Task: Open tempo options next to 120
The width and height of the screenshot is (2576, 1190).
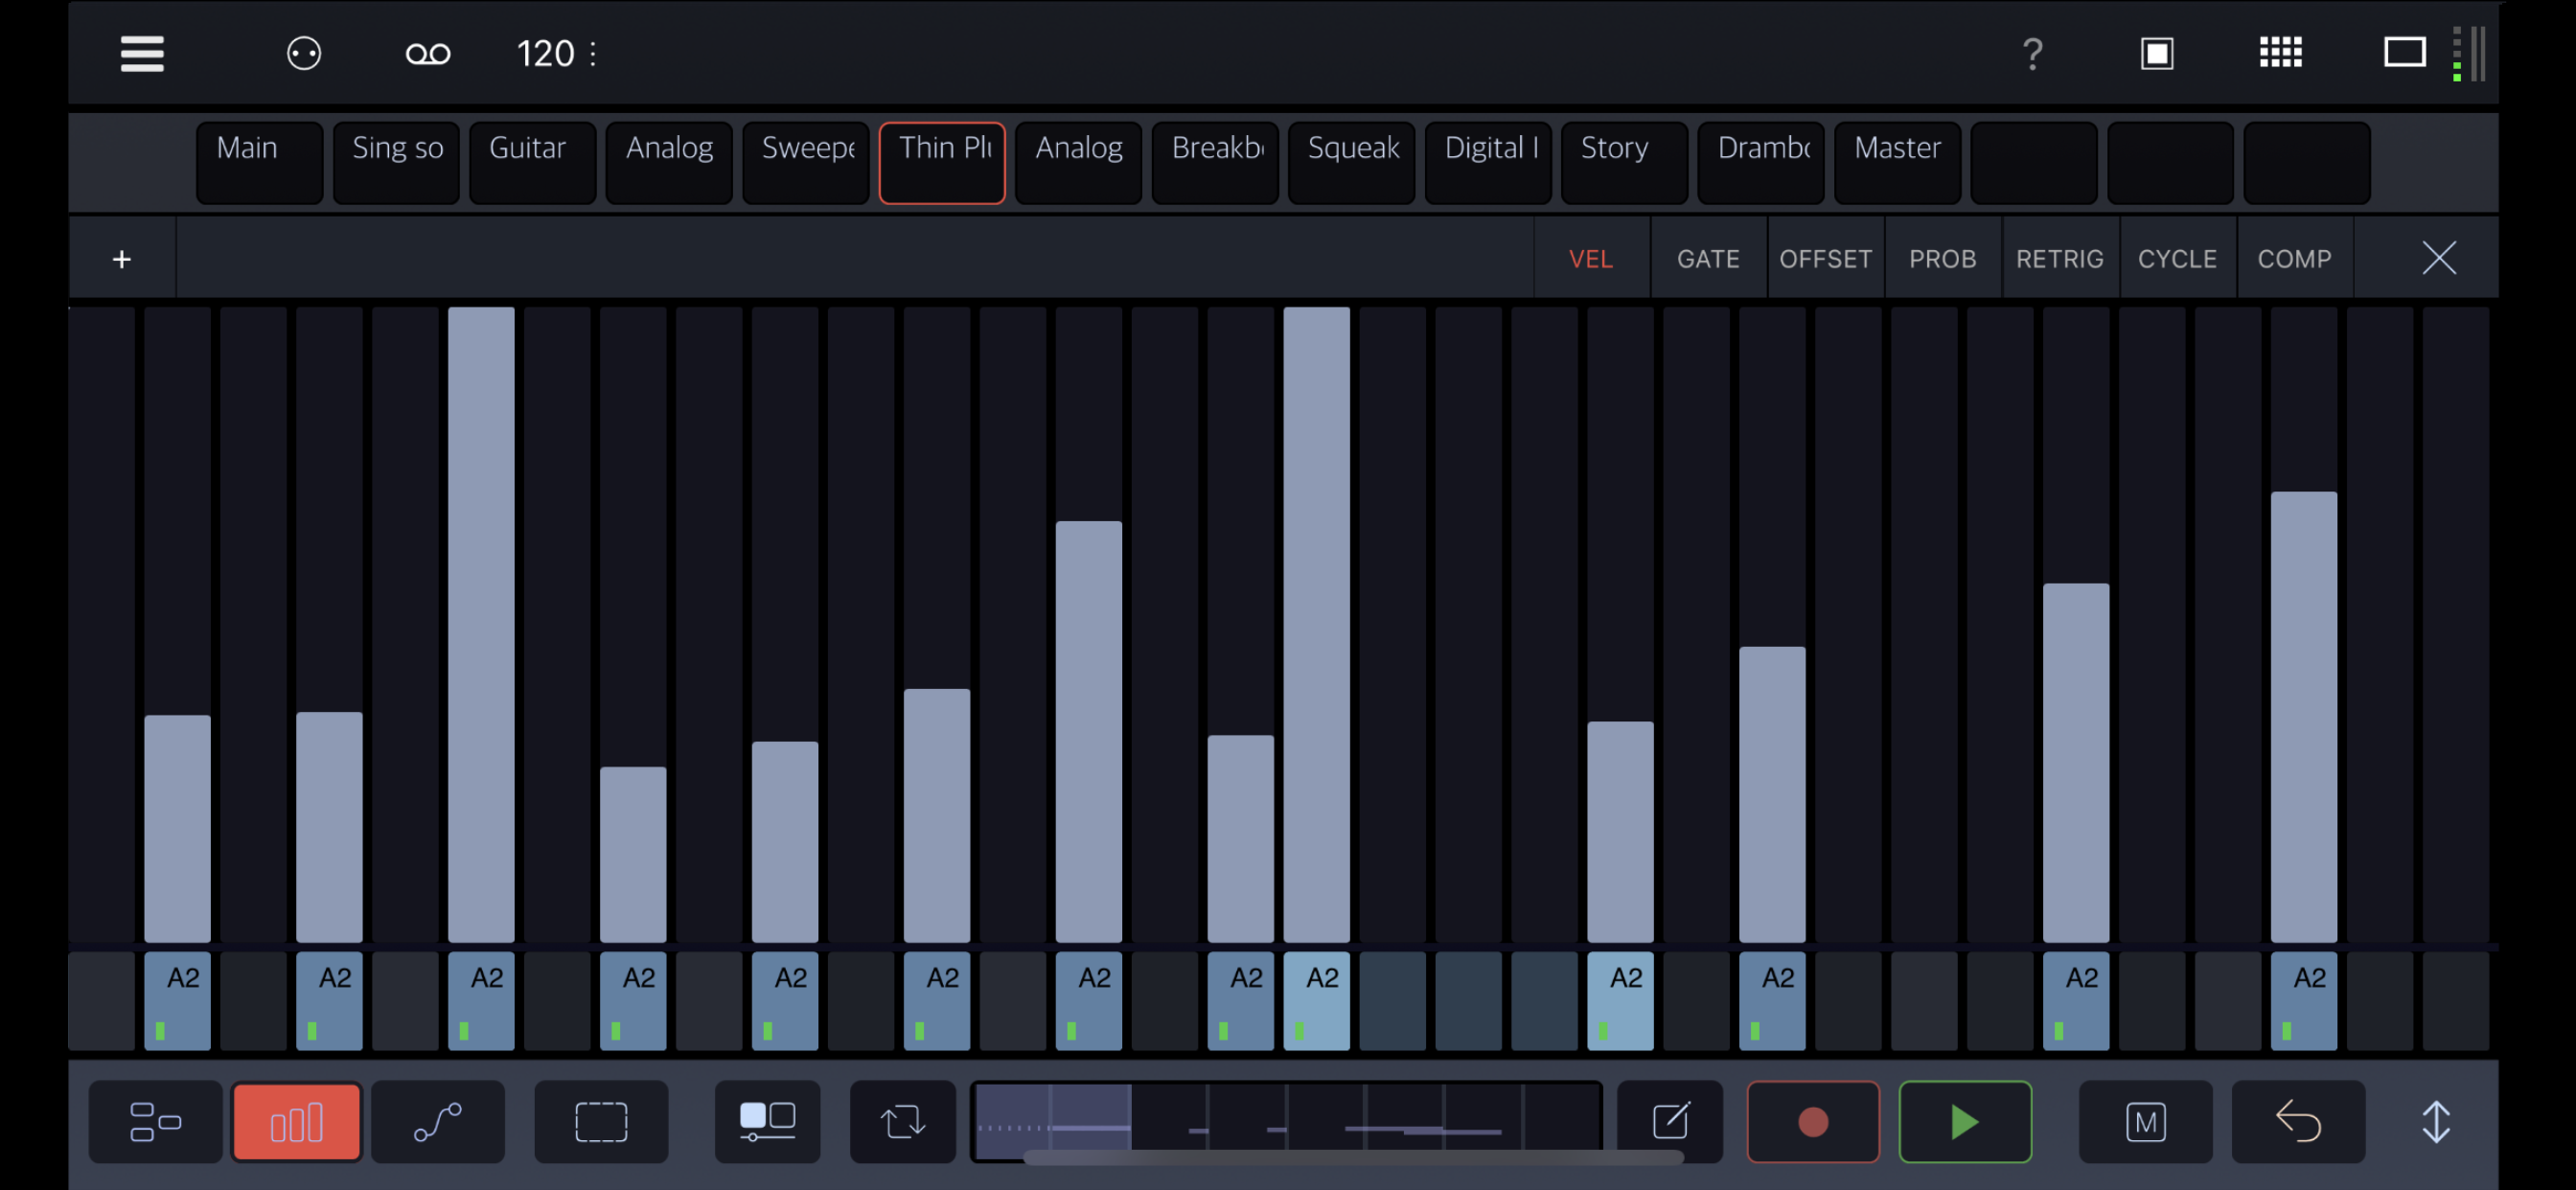Action: pyautogui.click(x=593, y=54)
